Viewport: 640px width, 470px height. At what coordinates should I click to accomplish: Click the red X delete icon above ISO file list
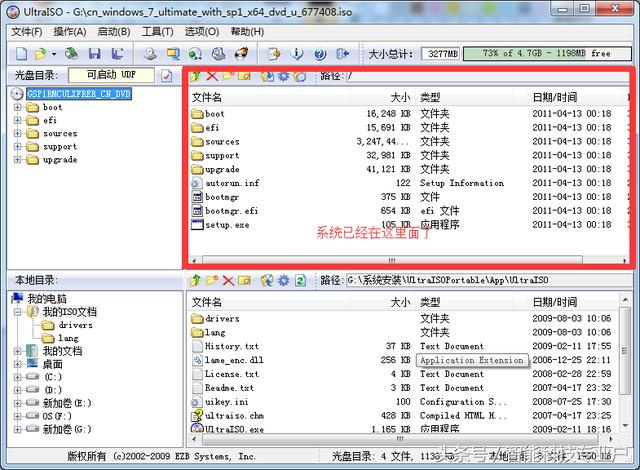coord(212,76)
